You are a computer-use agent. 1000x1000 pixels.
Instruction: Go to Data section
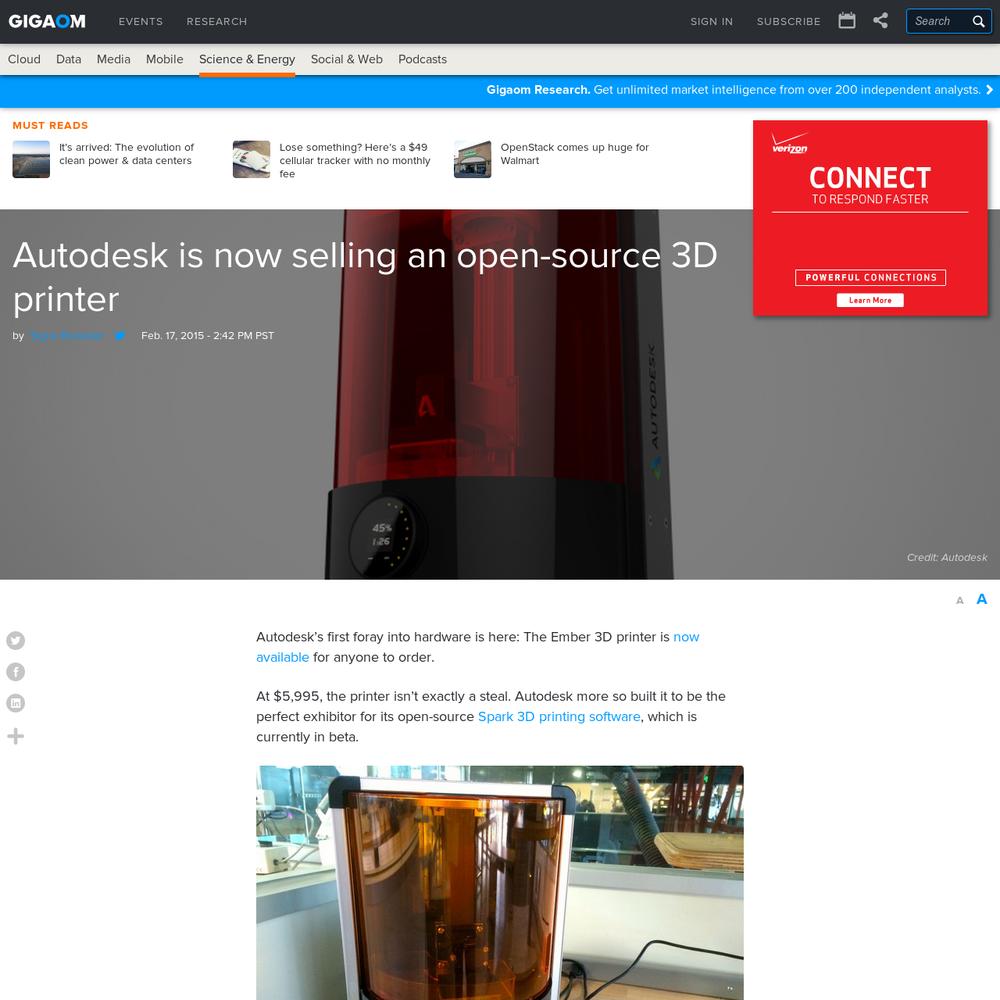[68, 59]
